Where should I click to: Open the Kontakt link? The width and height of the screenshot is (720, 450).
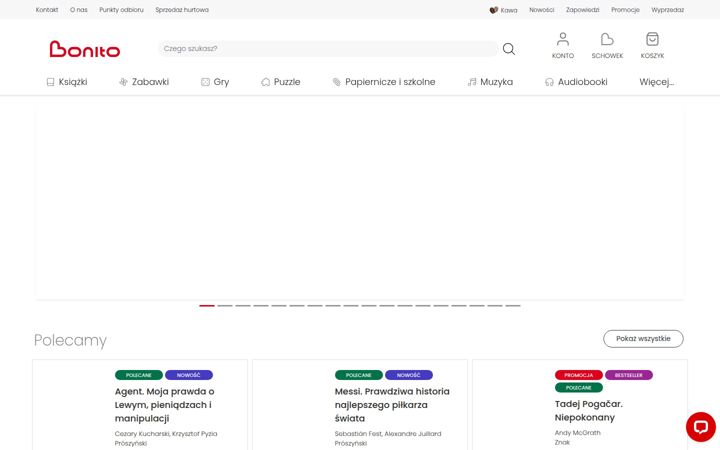click(x=47, y=10)
